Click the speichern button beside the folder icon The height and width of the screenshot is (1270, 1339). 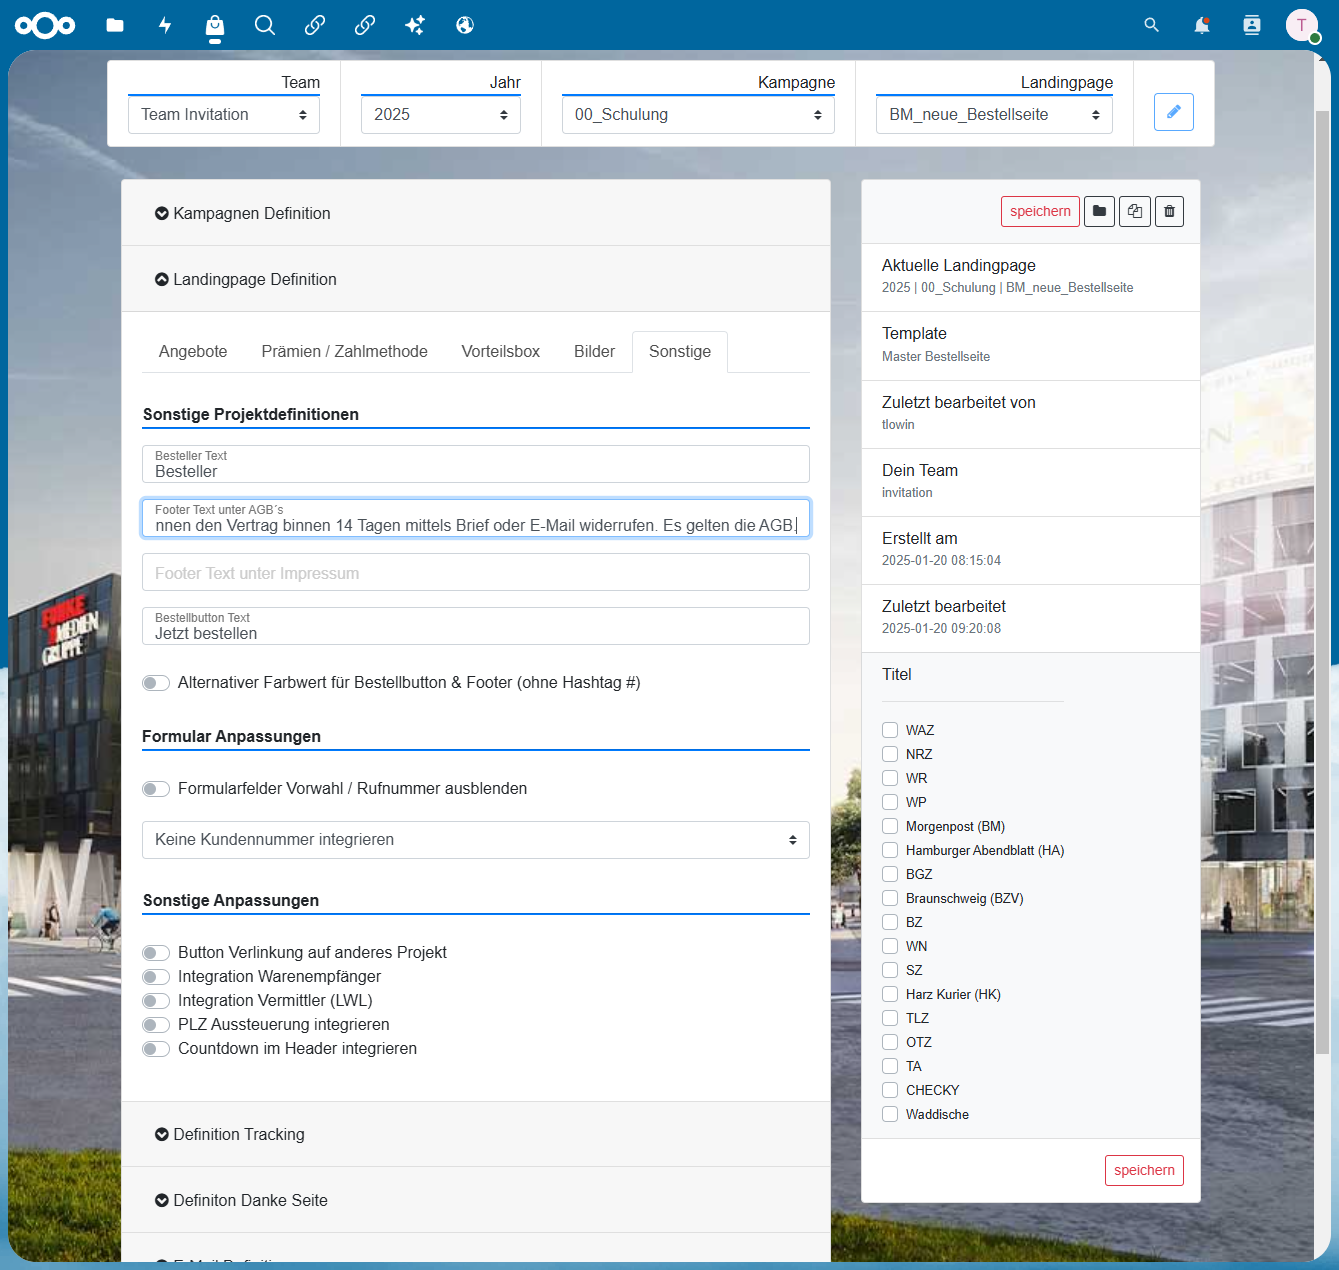[x=1040, y=211]
